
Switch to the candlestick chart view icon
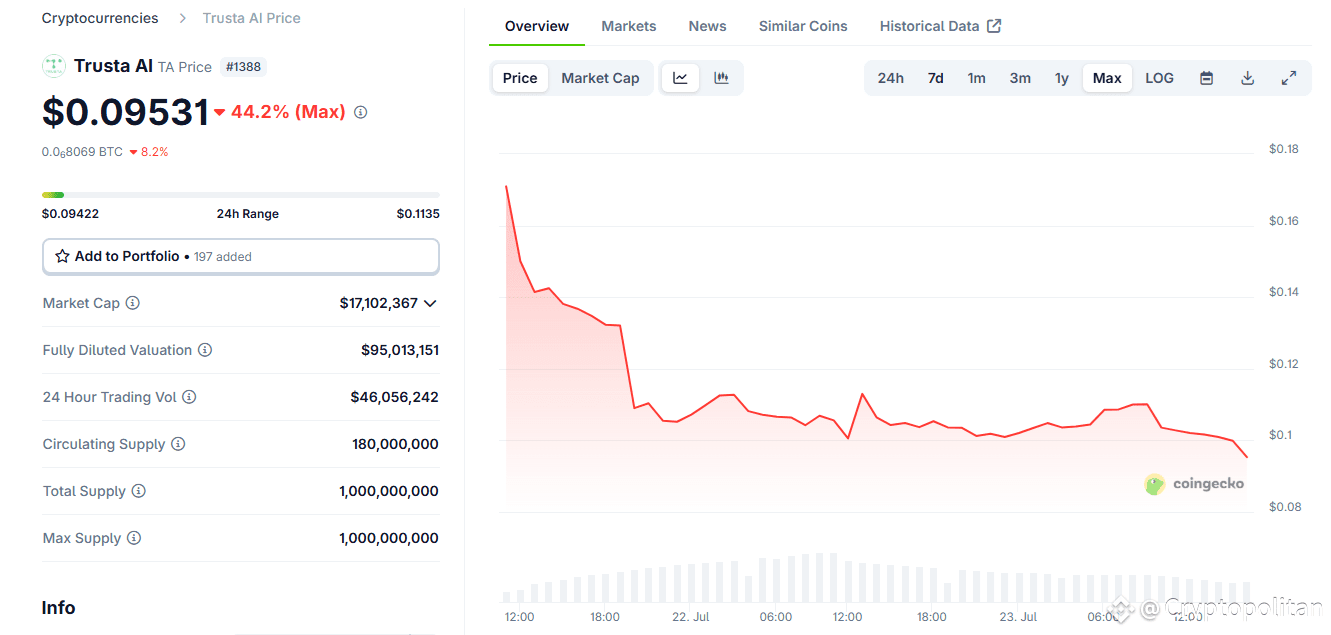point(721,78)
